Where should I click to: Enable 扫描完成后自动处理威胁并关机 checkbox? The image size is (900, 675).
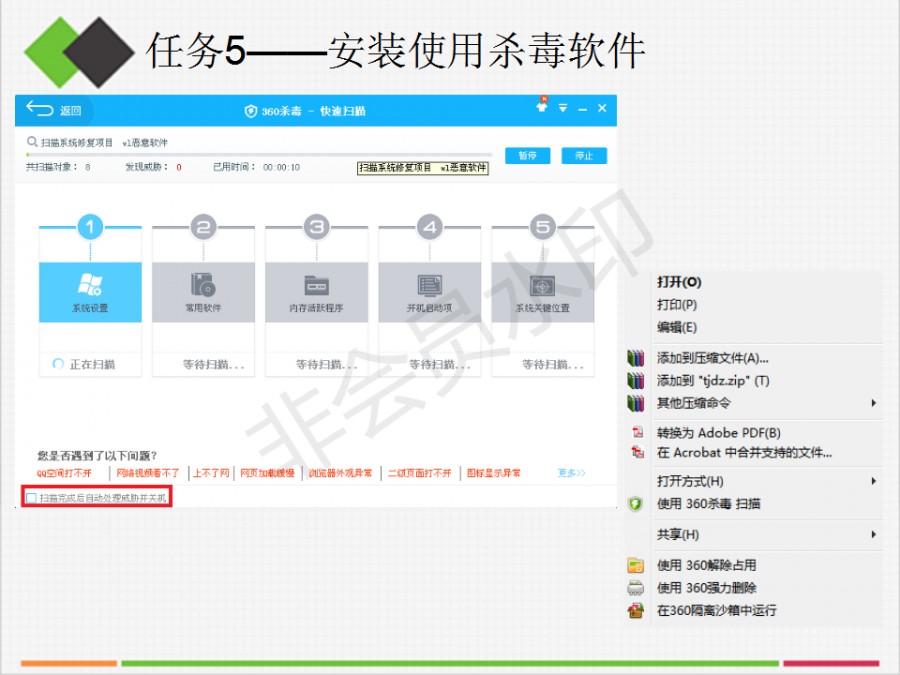(x=32, y=497)
